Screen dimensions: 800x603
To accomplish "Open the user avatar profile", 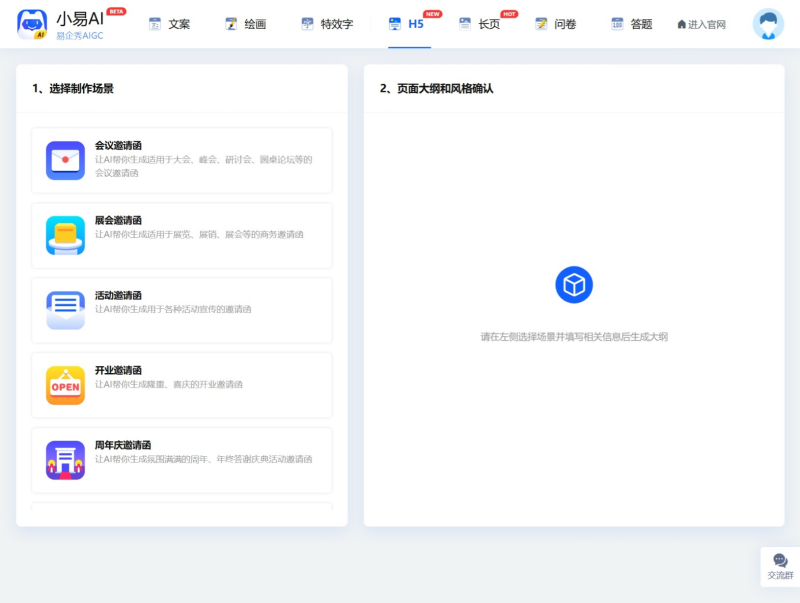I will [x=768, y=24].
